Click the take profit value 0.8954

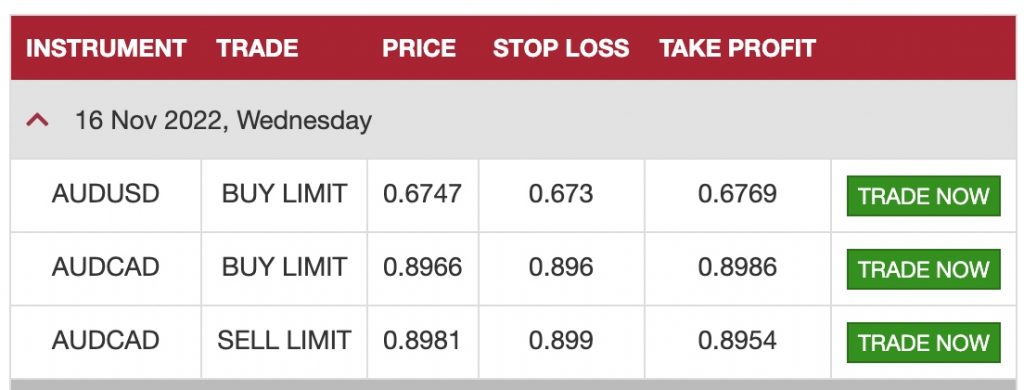[x=737, y=340]
